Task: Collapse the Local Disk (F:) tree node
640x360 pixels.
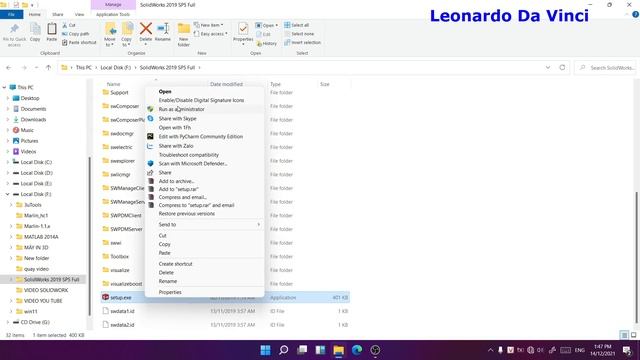Action: click(7, 194)
